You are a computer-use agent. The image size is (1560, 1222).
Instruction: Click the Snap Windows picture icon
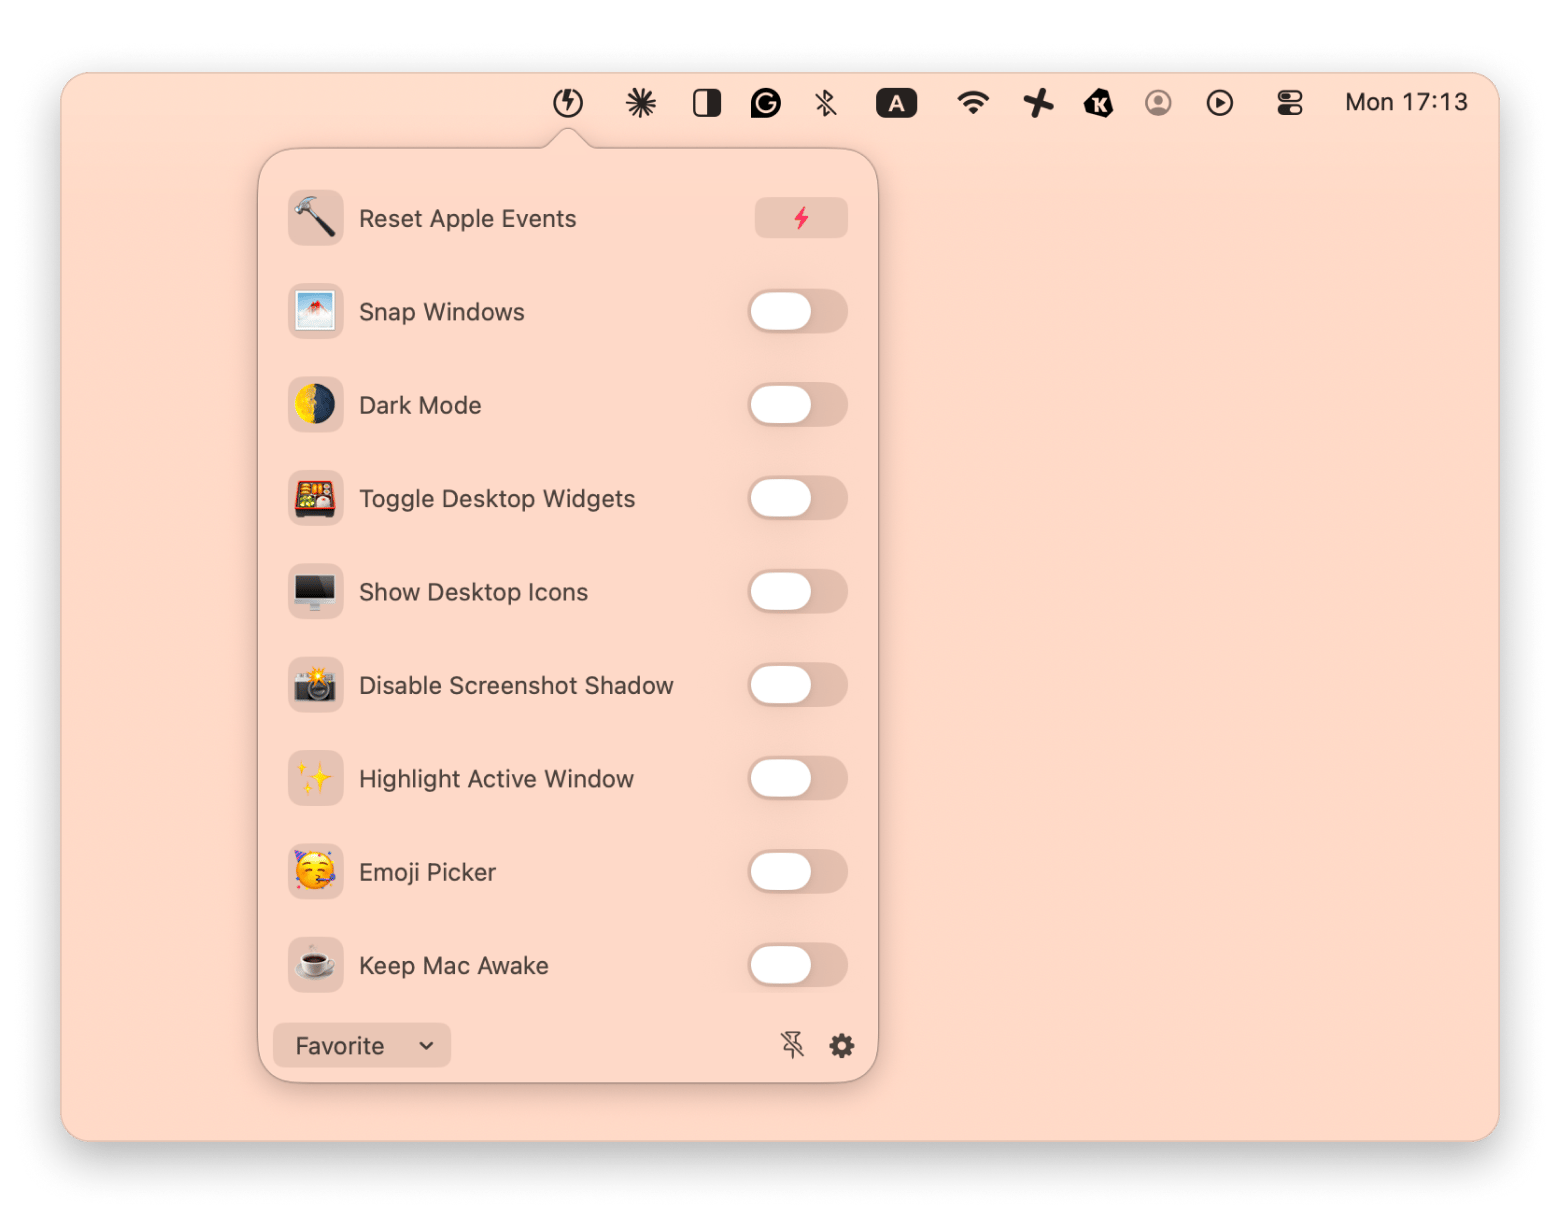click(x=315, y=311)
